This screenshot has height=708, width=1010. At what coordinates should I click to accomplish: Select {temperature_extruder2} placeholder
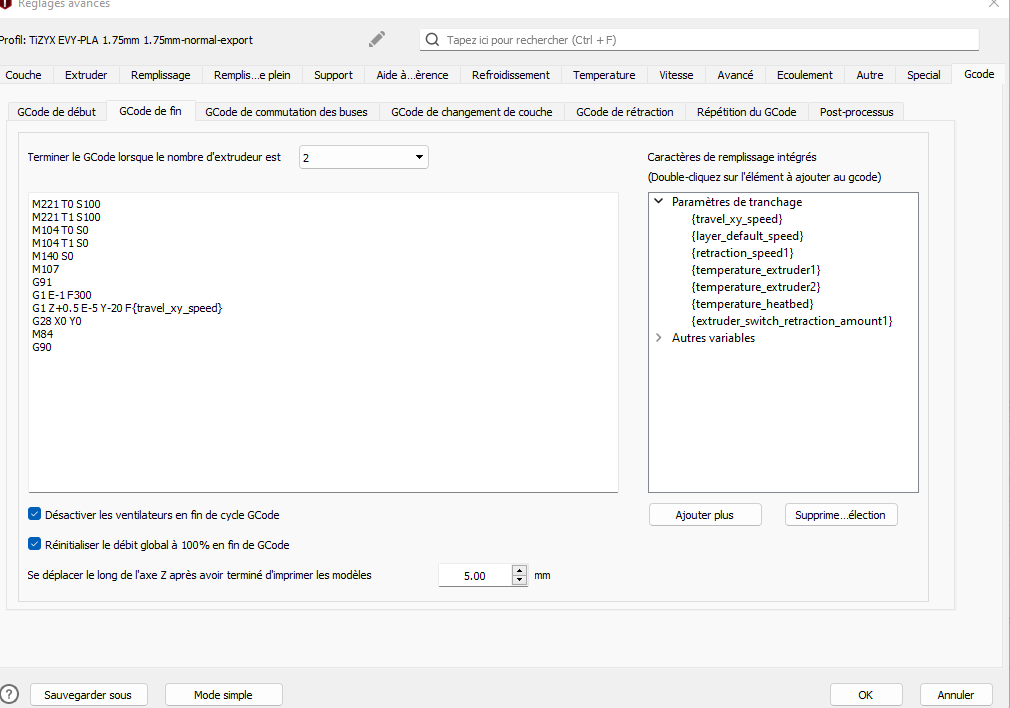pos(756,287)
